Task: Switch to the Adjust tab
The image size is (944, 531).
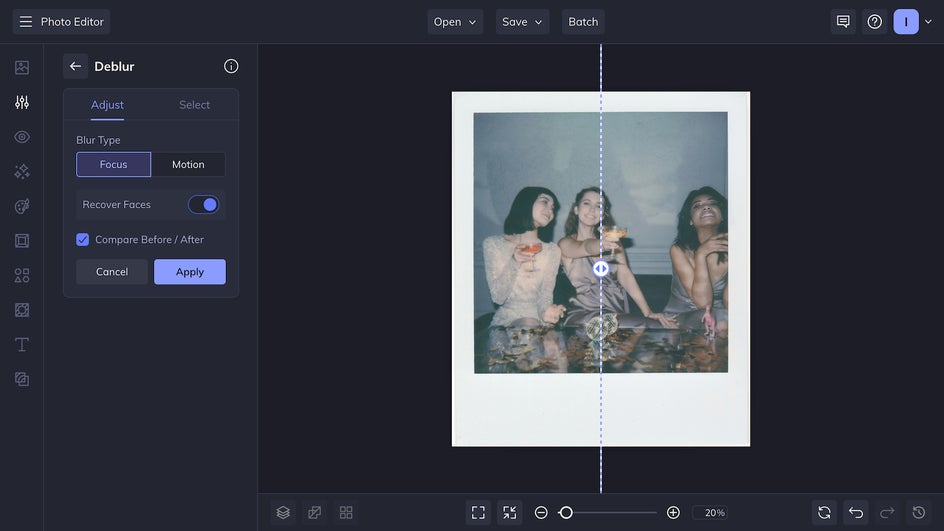Action: pos(107,105)
